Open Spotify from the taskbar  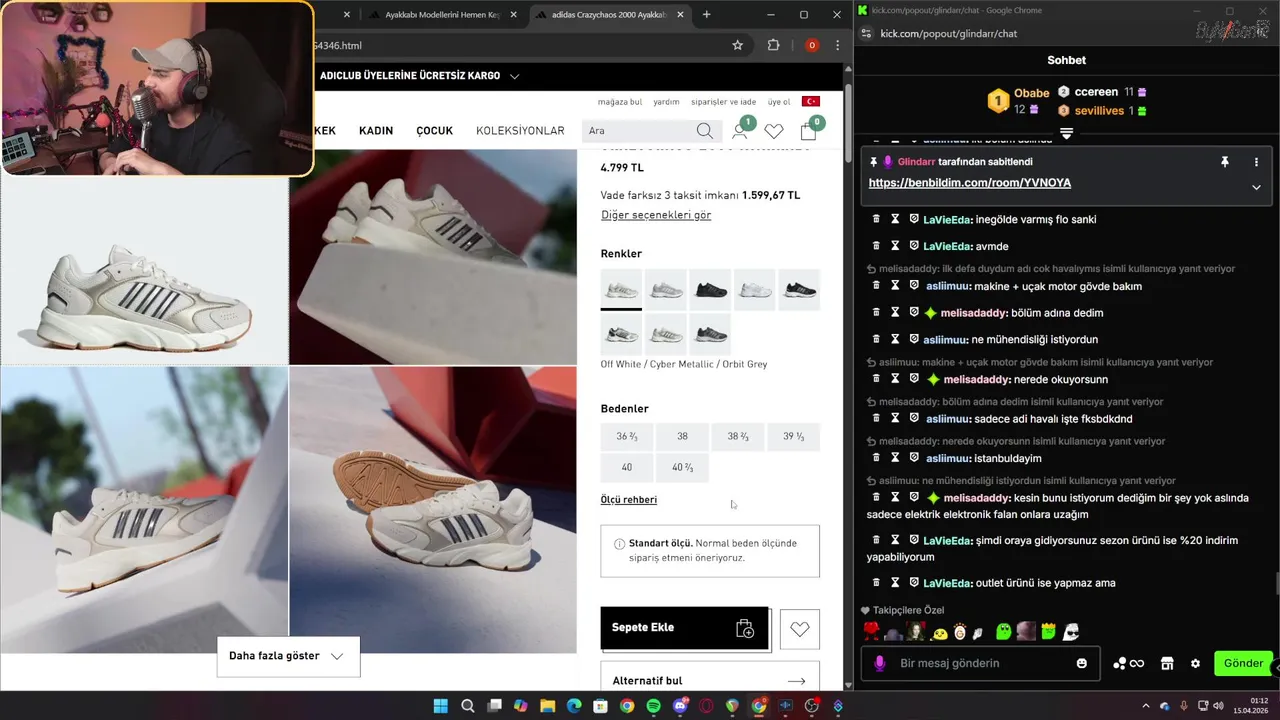(x=653, y=706)
